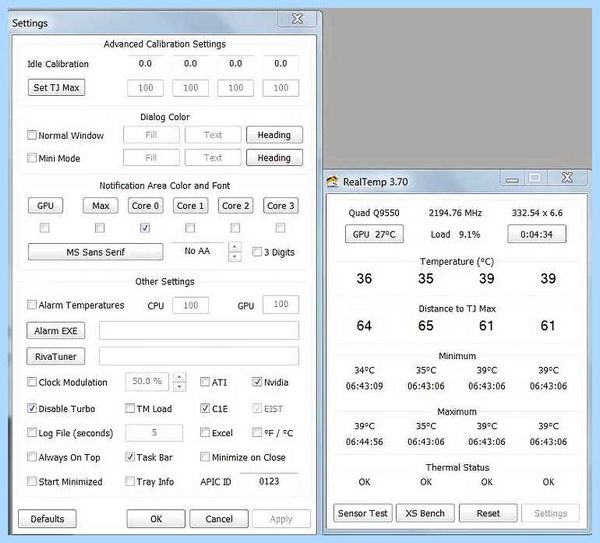Click the Defaults button
Screen dimensions: 600x543
tap(47, 519)
